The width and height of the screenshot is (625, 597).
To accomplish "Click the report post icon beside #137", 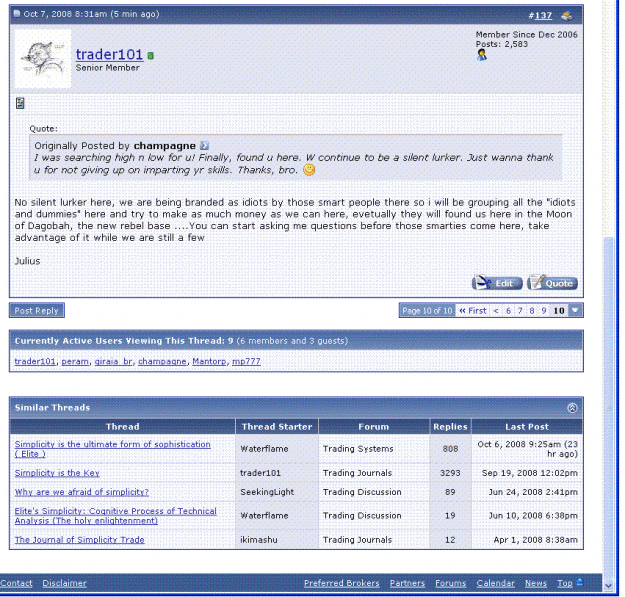I will pos(566,16).
